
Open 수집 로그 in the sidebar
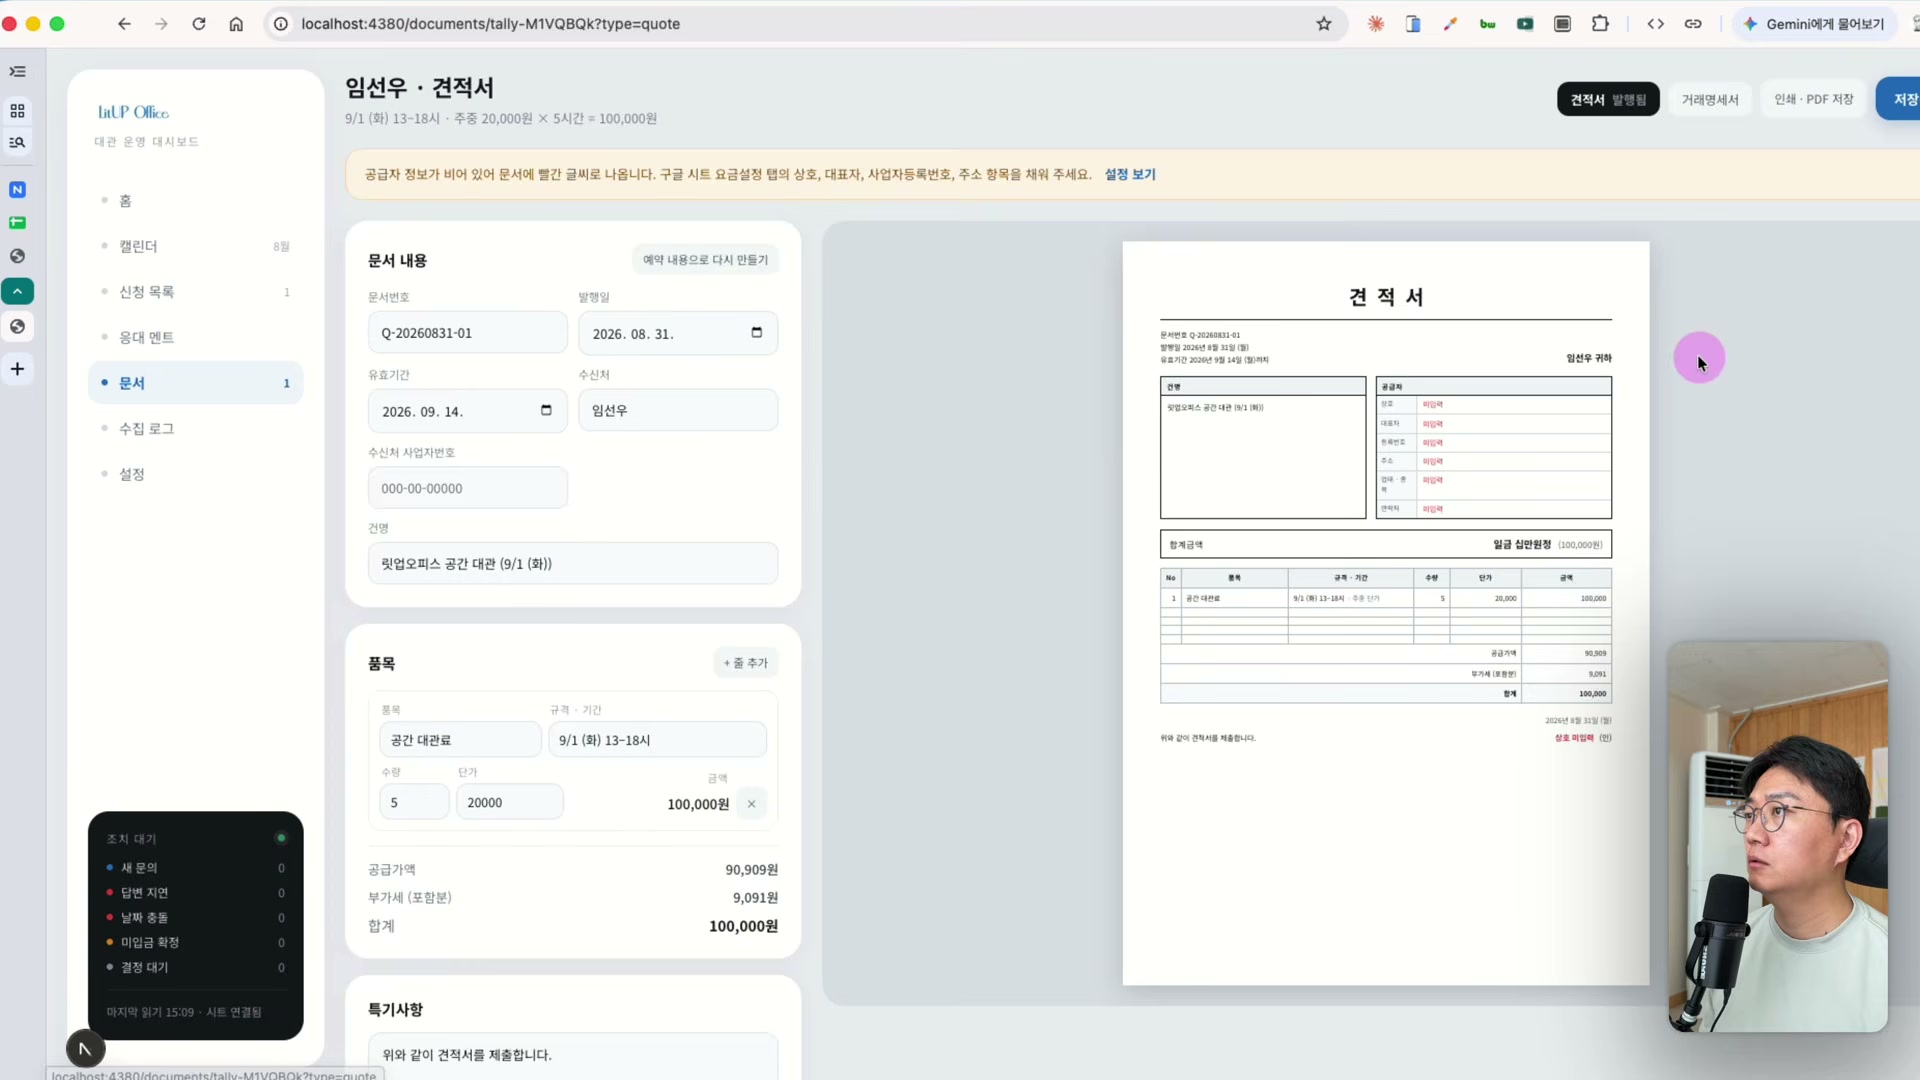(x=196, y=429)
